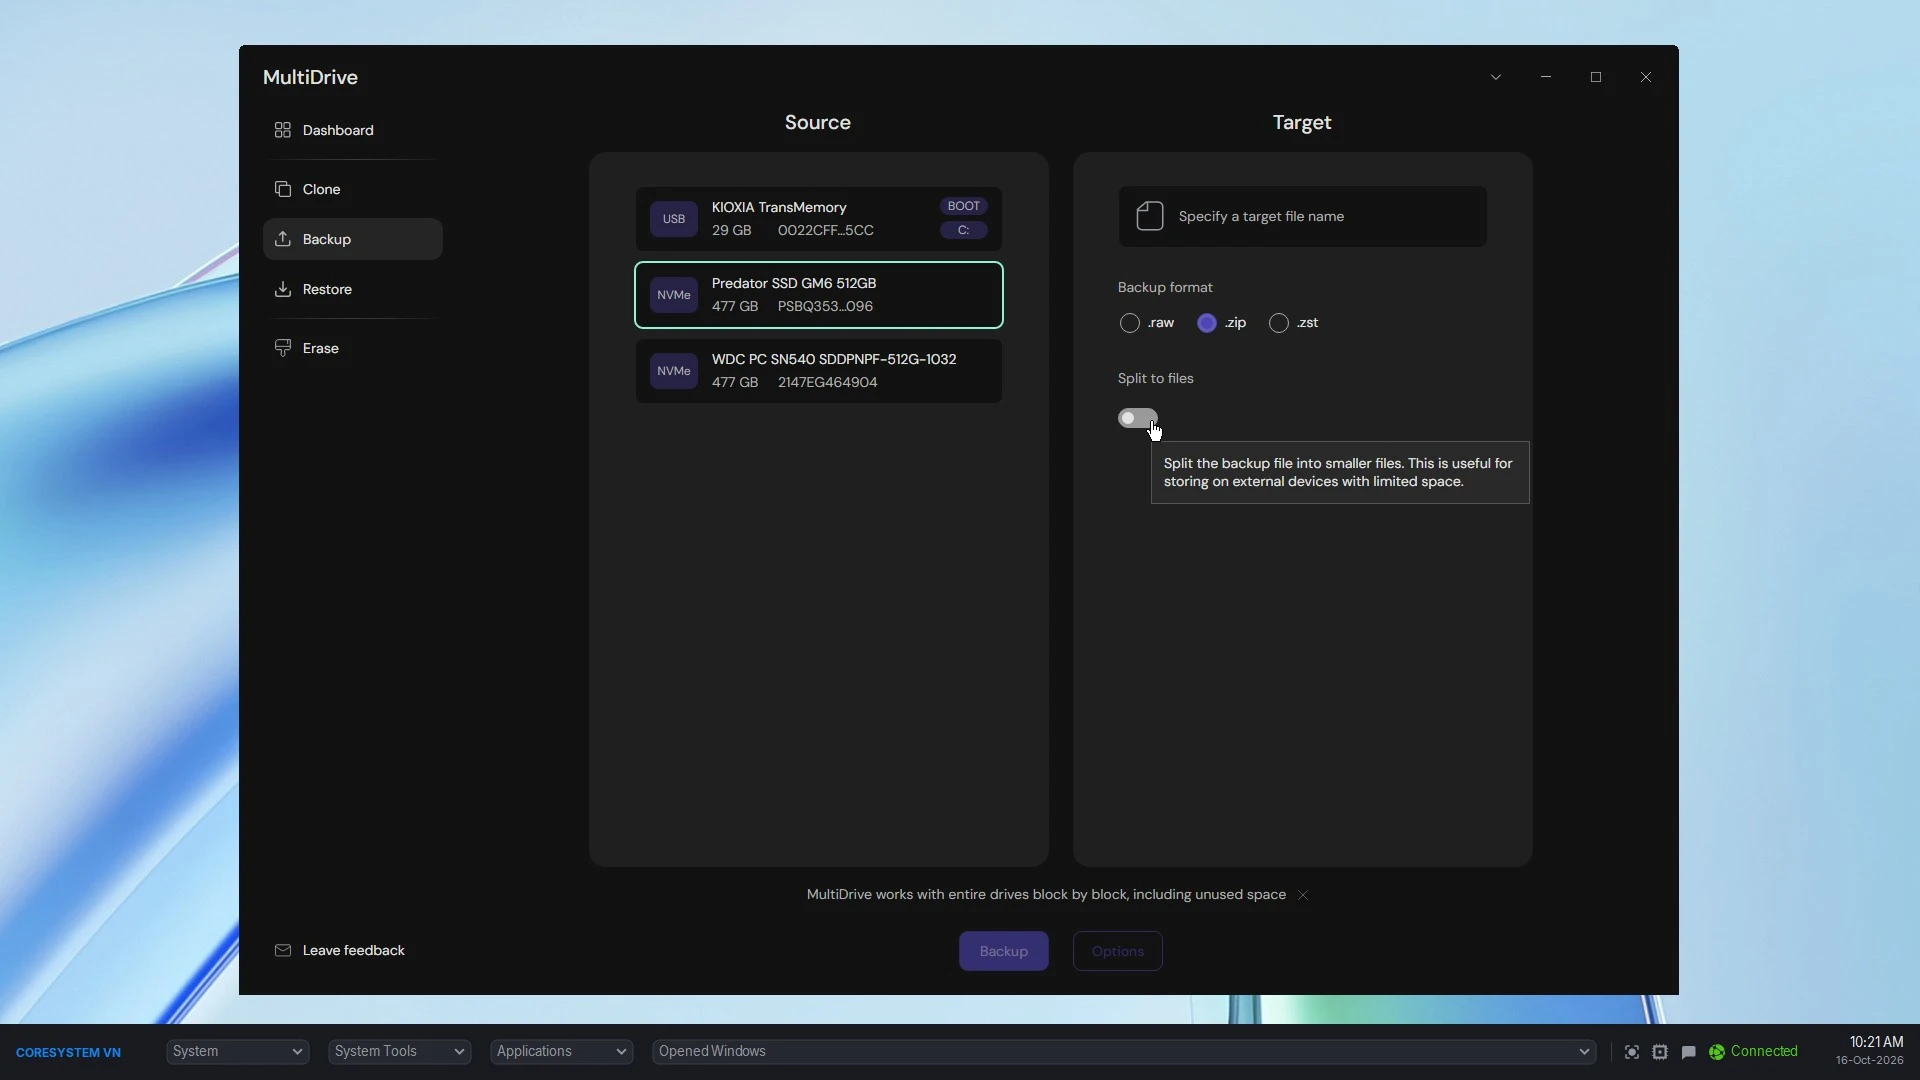Click the NVMe badge on Predator SSD
Viewport: 1920px width, 1080px height.
click(673, 294)
